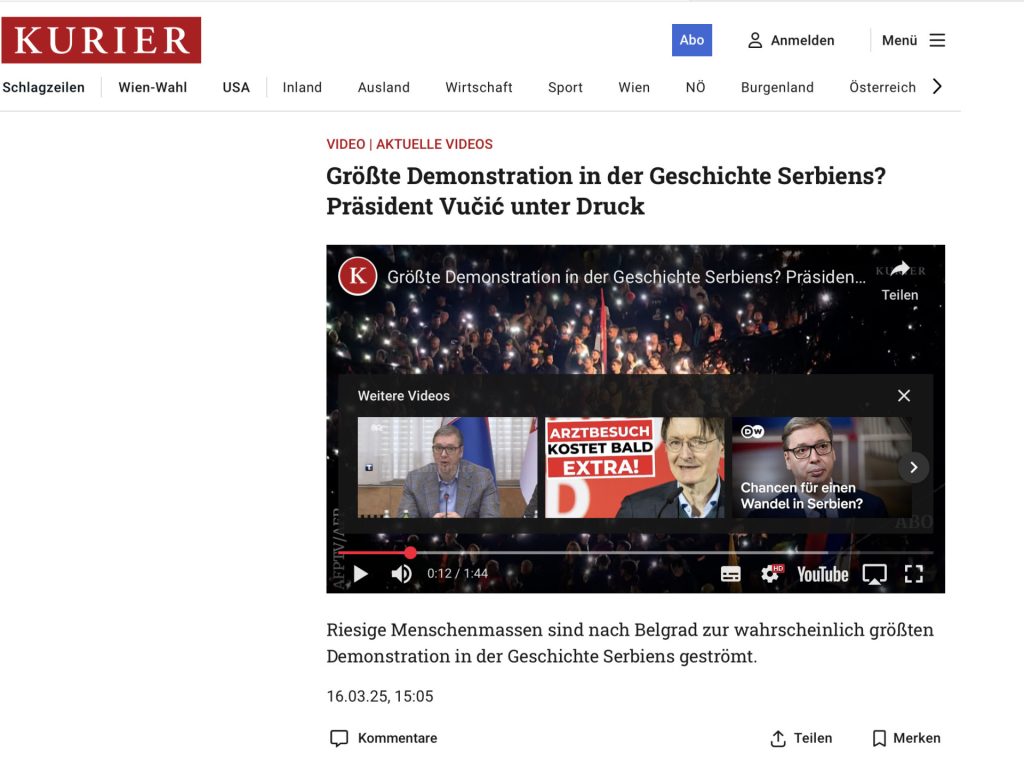
Task: Open the Wirtschaft section
Action: pyautogui.click(x=479, y=88)
